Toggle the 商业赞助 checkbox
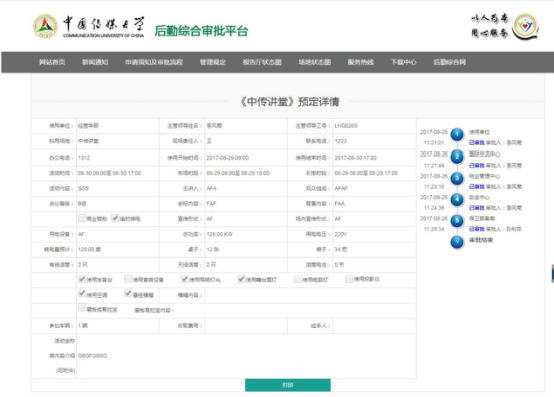The width and height of the screenshot is (554, 397). point(82,218)
